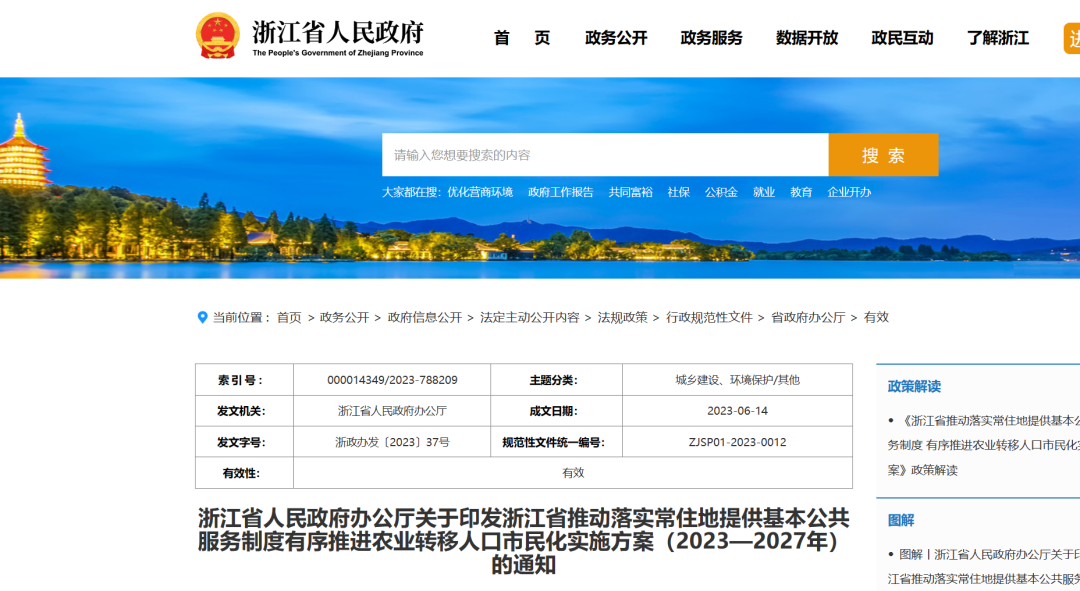Open the 首页 navigation menu item

522,38
